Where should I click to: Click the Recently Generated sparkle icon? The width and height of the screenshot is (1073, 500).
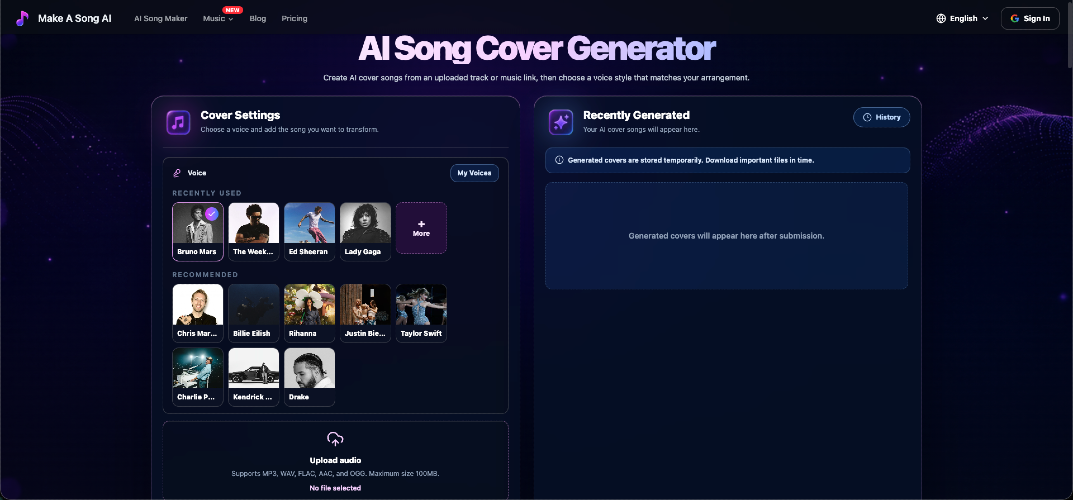coord(561,122)
